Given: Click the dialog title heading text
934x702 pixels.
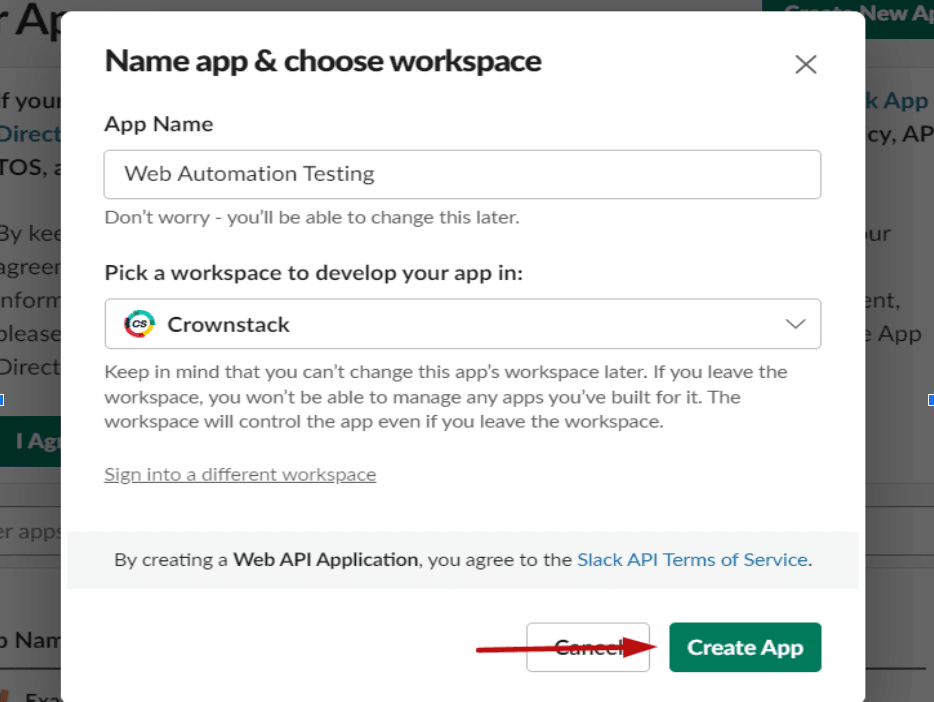Looking at the screenshot, I should [323, 61].
